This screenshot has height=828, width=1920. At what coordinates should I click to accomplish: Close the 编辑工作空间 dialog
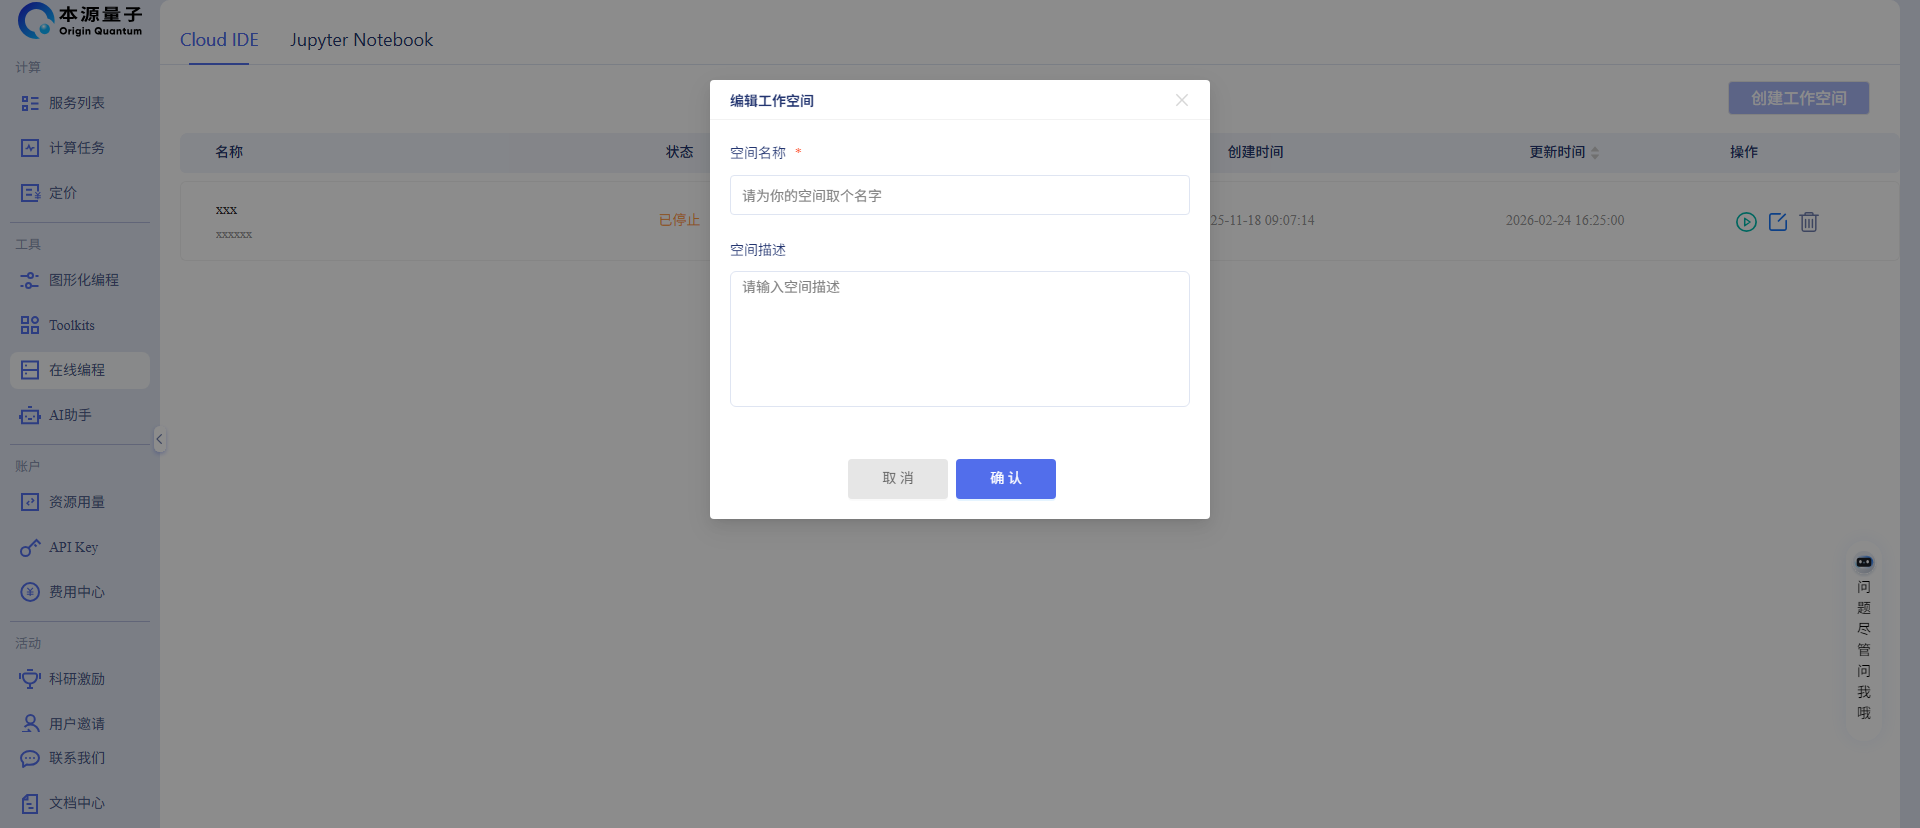(1182, 100)
